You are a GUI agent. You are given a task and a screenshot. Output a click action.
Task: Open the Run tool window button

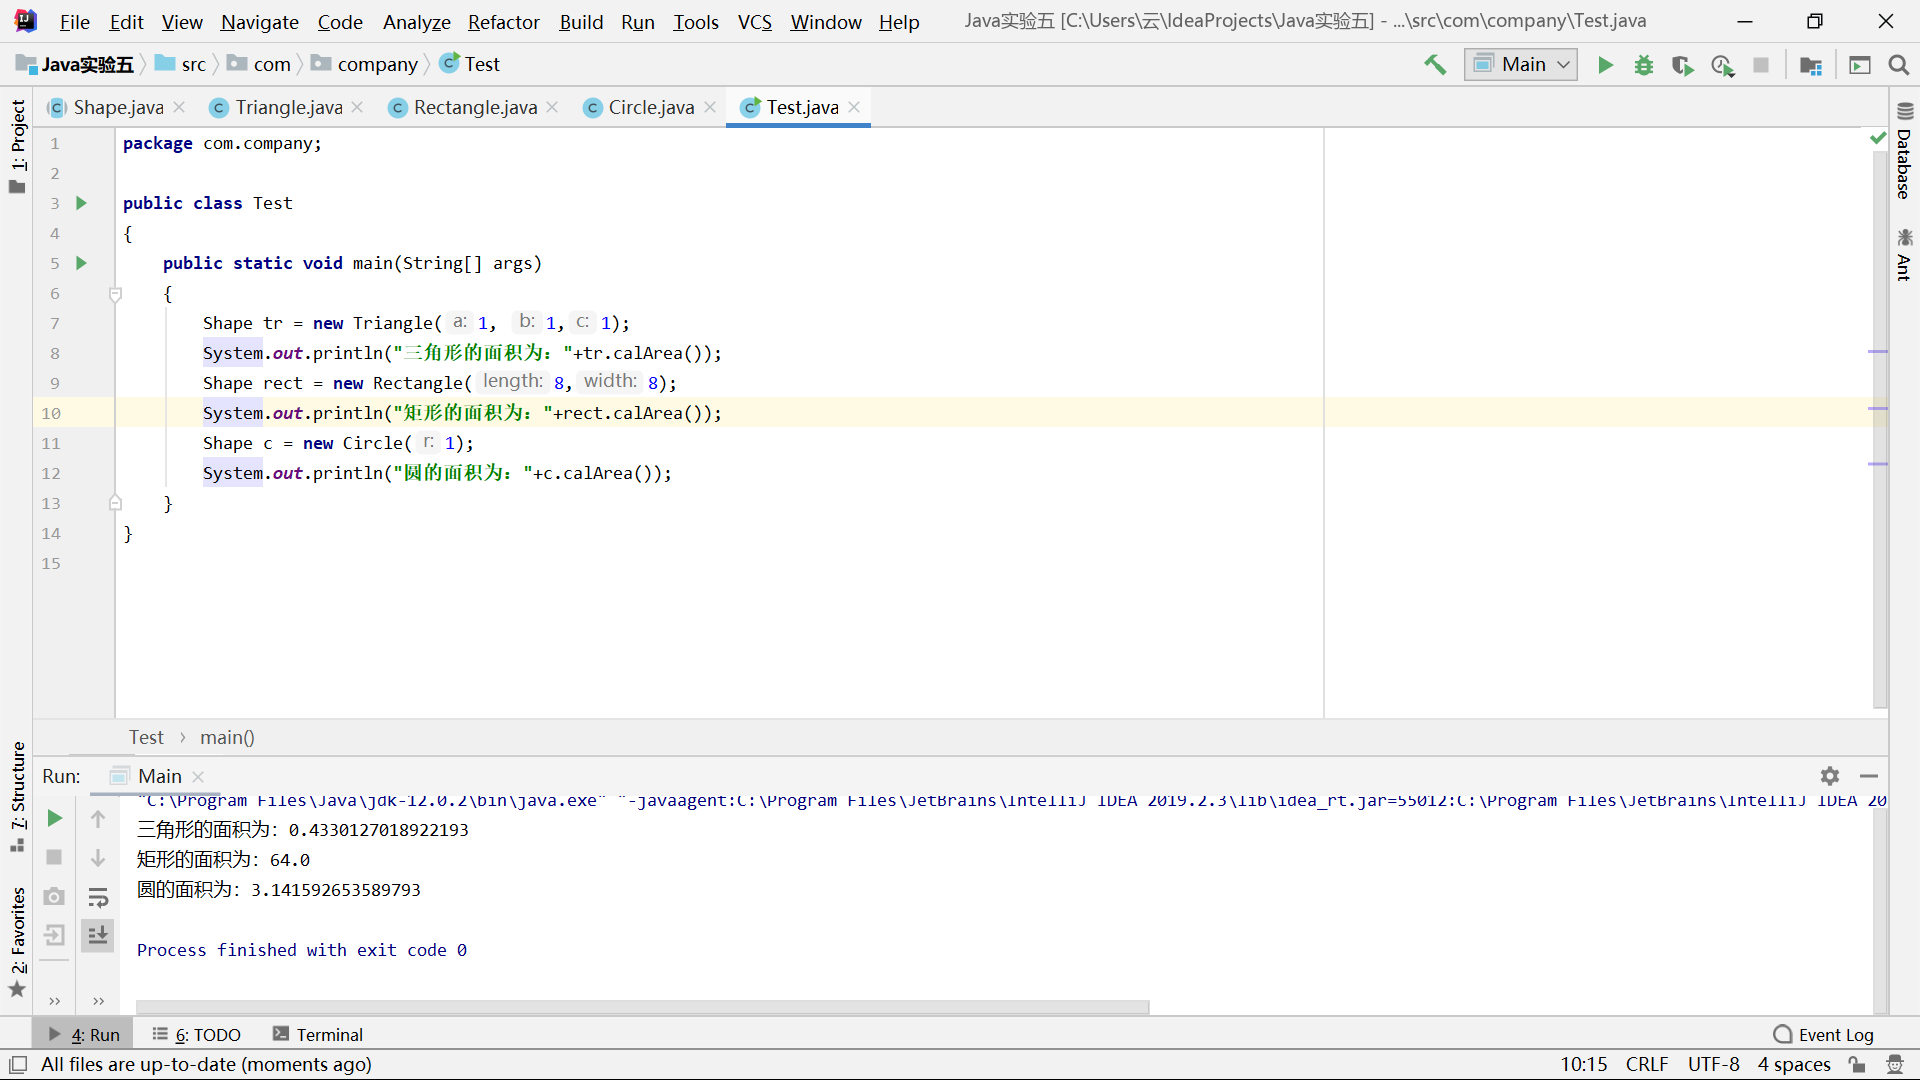click(85, 1035)
